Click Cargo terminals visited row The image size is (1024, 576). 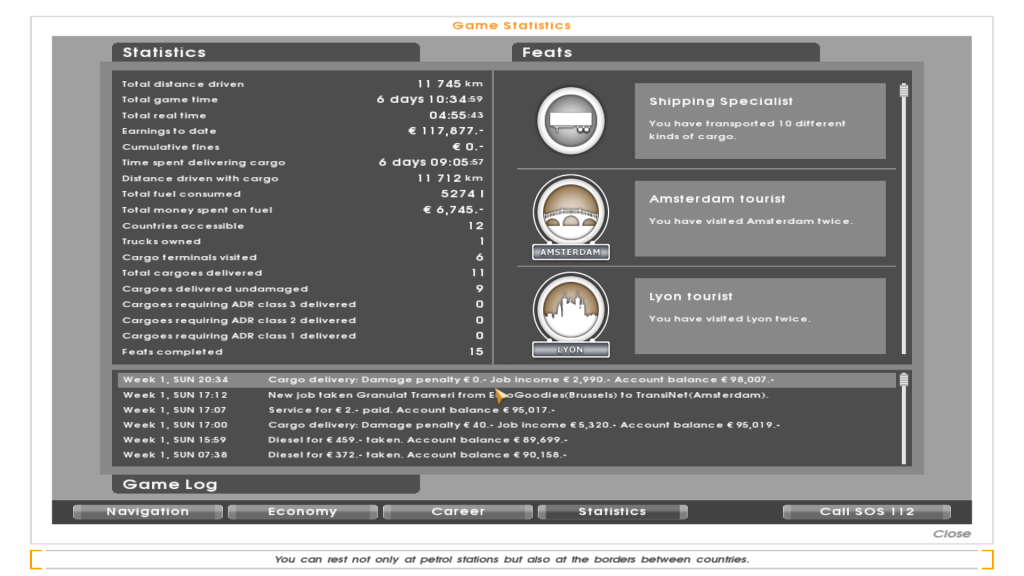pos(302,257)
